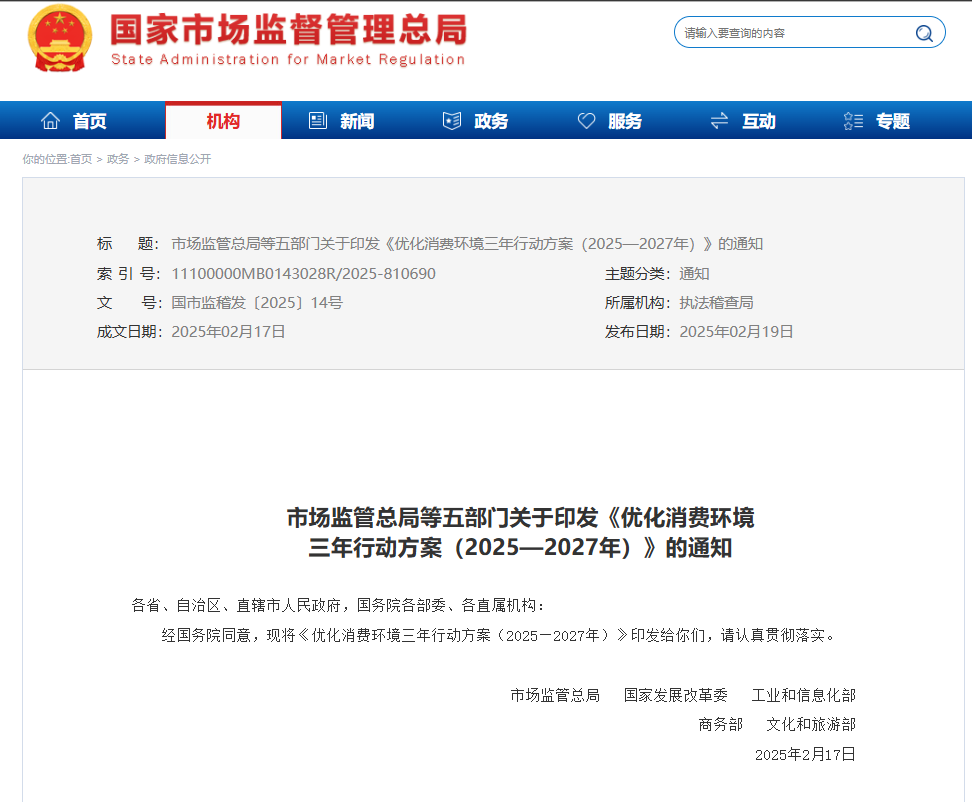Image resolution: width=972 pixels, height=802 pixels.
Task: Click the interaction arrows icon
Action: point(719,121)
